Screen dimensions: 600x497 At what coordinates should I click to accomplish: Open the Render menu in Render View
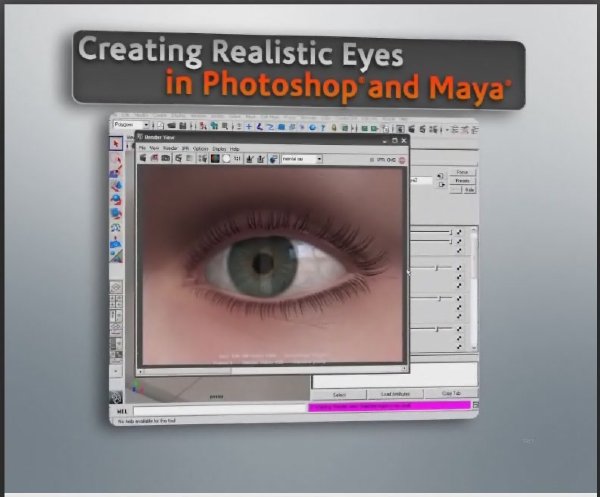tap(170, 148)
